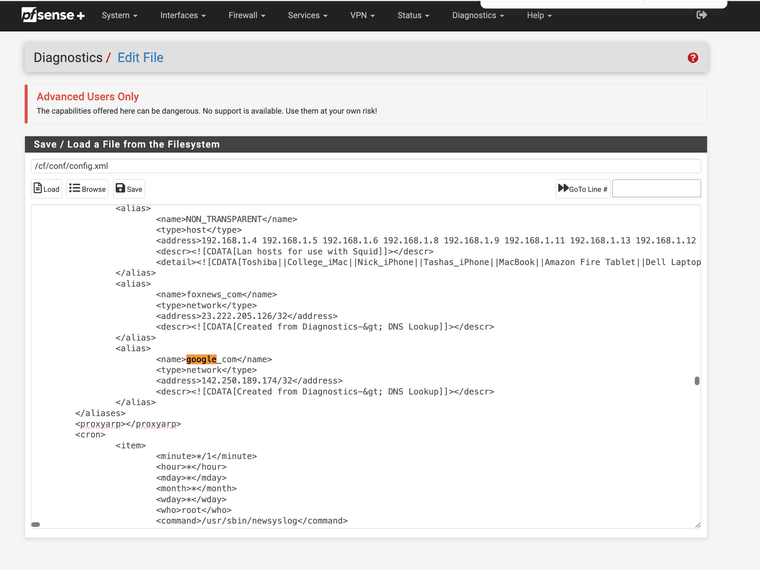Open the System dropdown menu
Screen dimensions: 760x570
[x=119, y=16]
